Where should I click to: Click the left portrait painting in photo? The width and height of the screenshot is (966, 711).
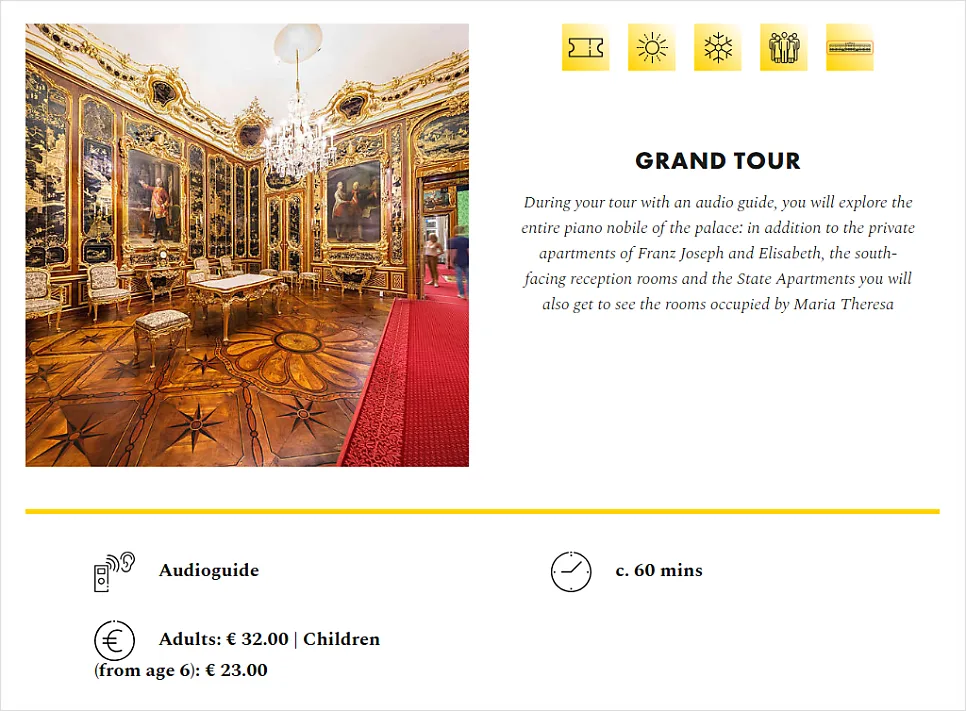pyautogui.click(x=154, y=195)
